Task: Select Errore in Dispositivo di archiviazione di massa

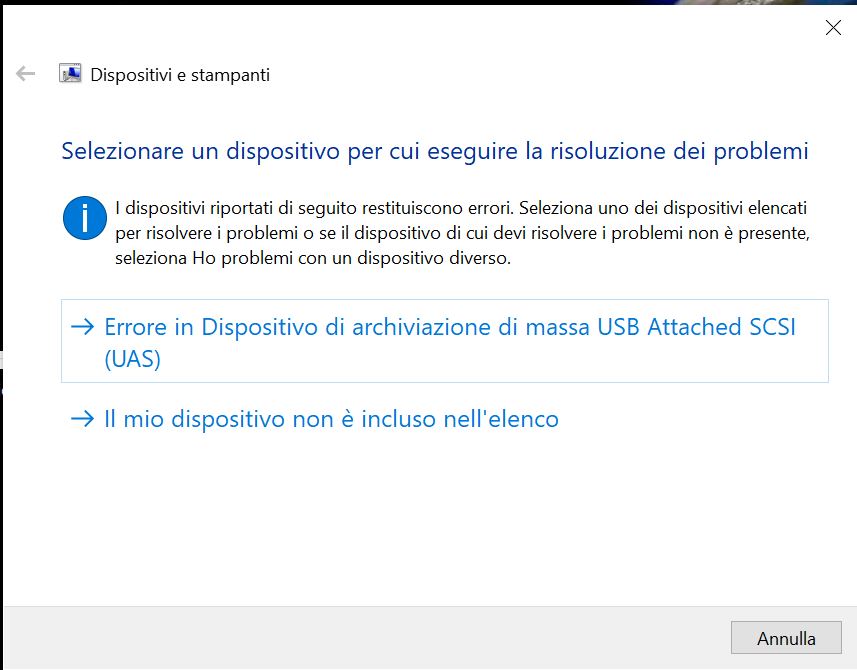Action: [x=444, y=341]
